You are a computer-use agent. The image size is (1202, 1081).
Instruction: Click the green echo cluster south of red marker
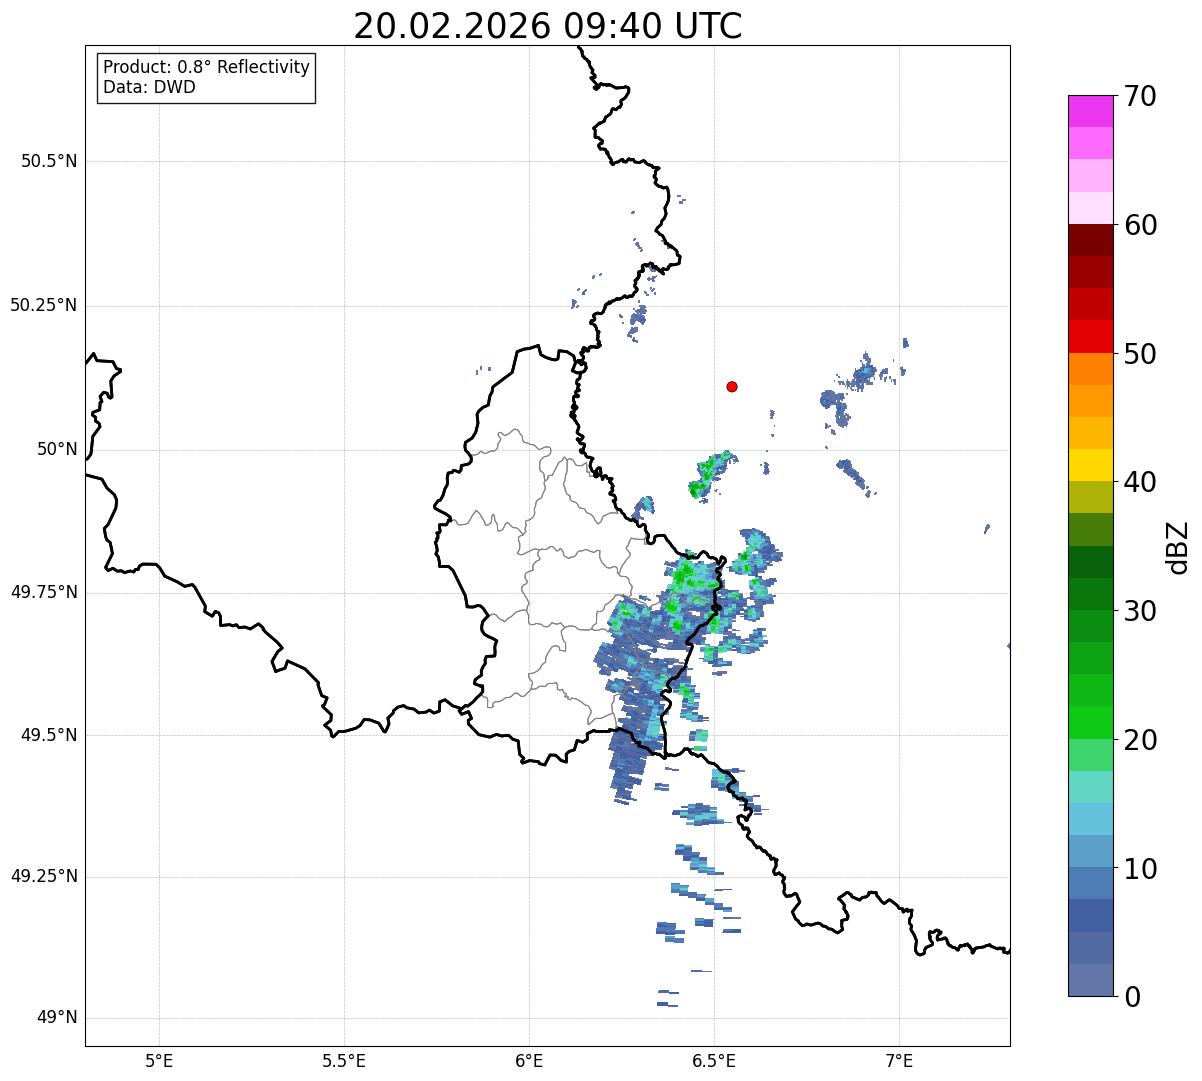tap(711, 474)
